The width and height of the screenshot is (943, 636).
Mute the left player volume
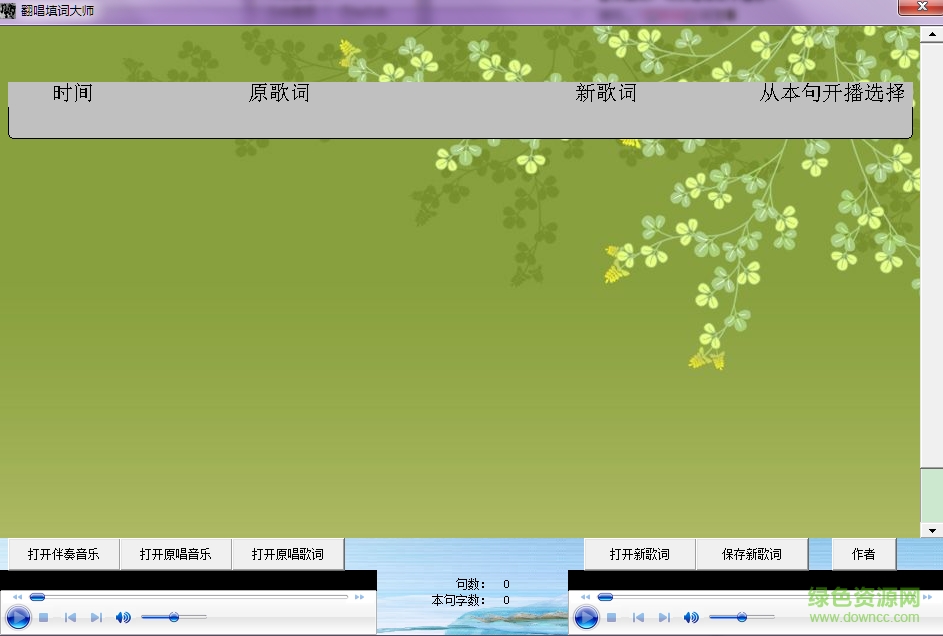coord(123,617)
